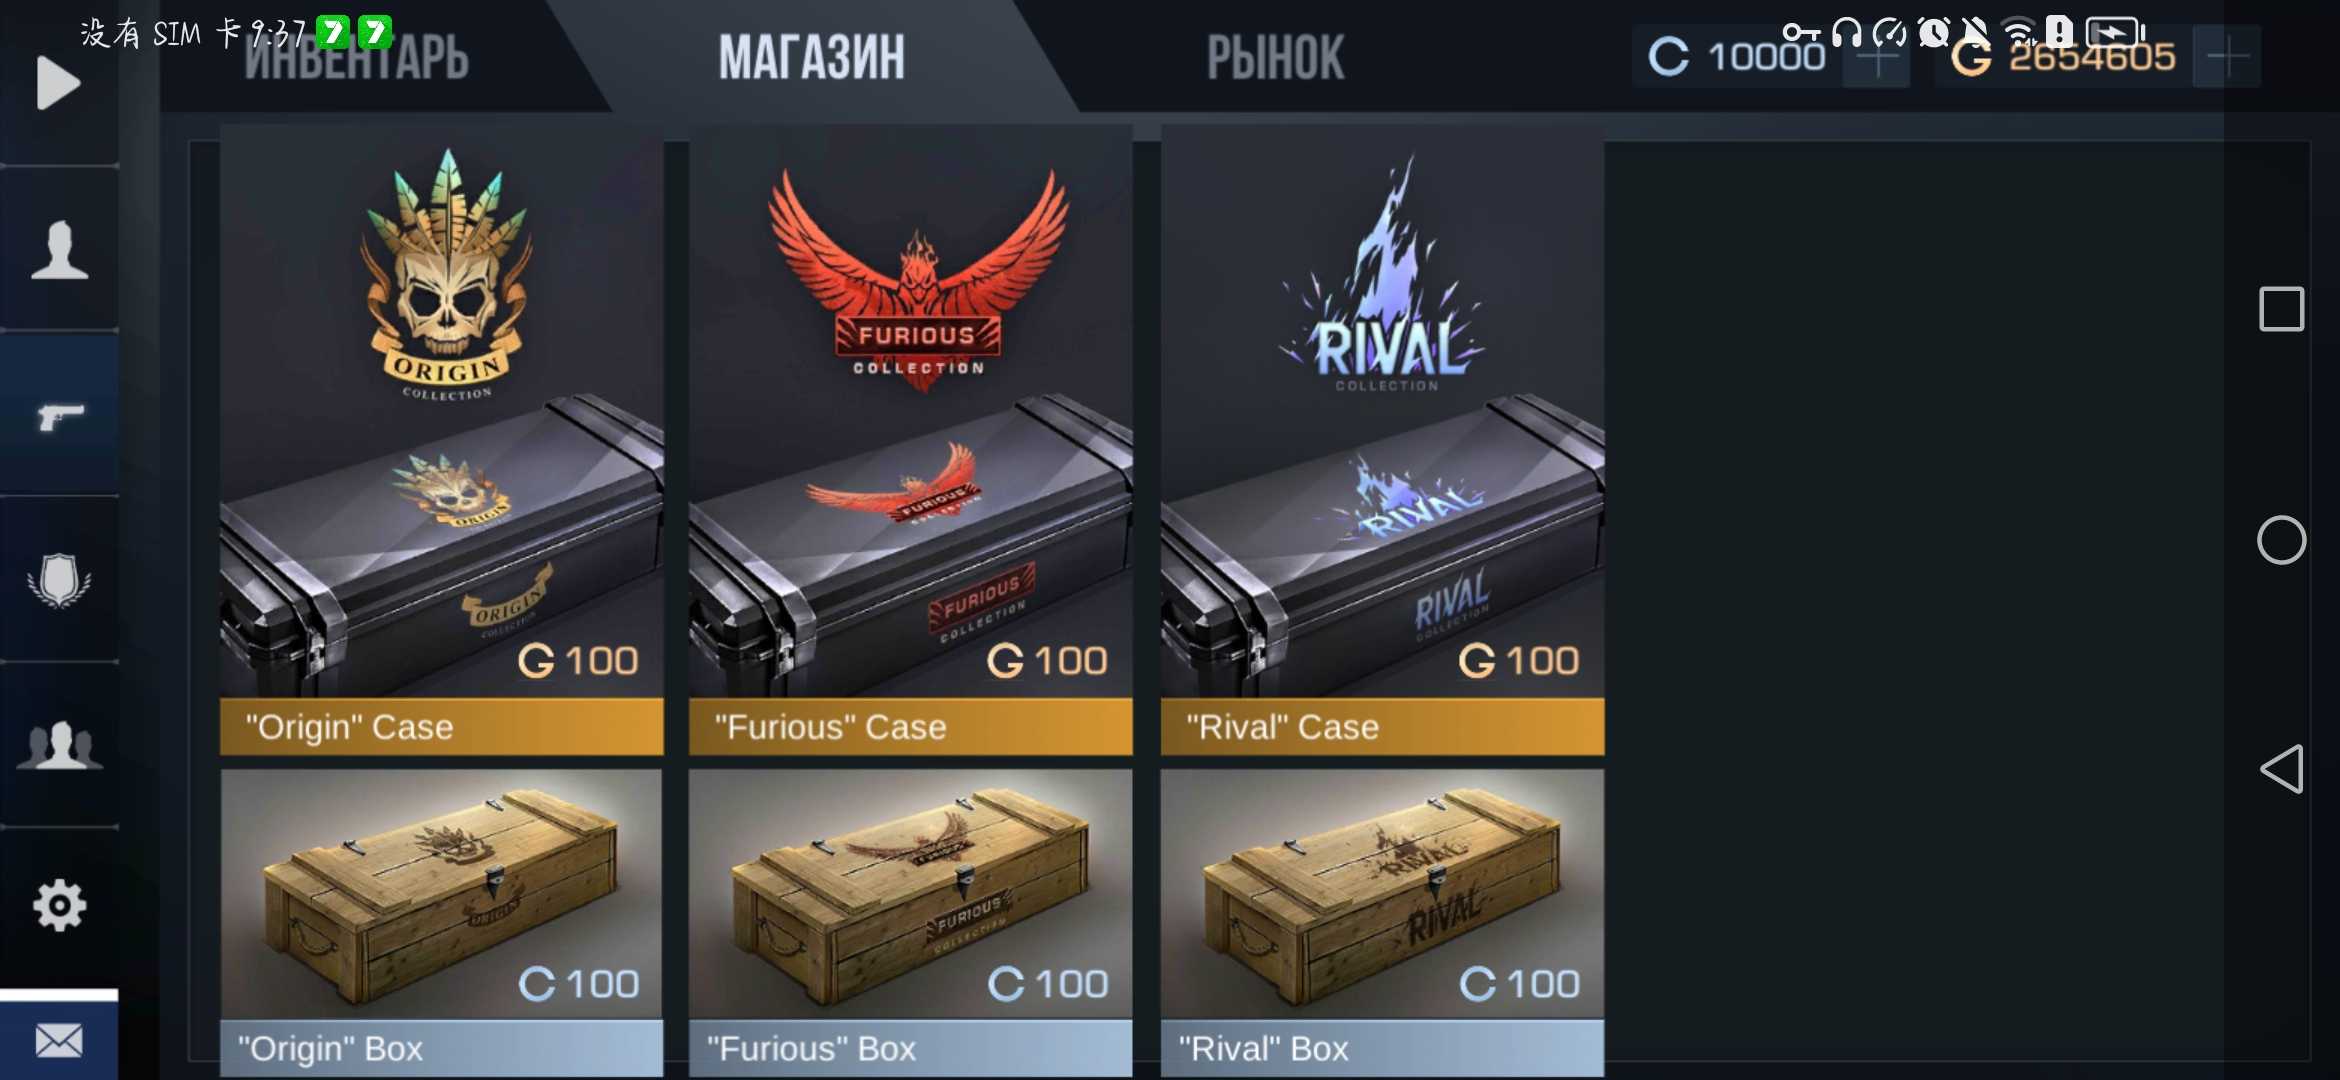This screenshot has height=1080, width=2340.
Task: Open settings gear icon in sidebar
Action: [60, 905]
